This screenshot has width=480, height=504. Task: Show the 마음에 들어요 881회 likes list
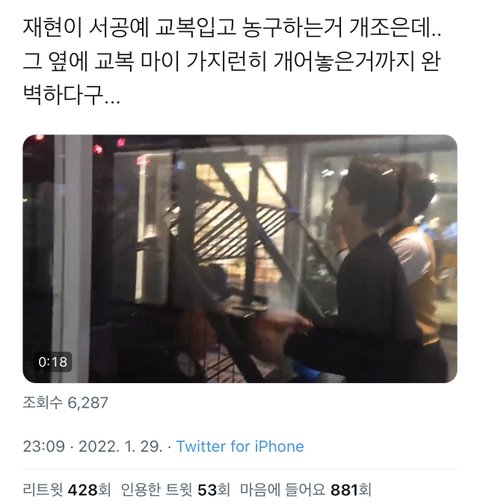(x=306, y=490)
